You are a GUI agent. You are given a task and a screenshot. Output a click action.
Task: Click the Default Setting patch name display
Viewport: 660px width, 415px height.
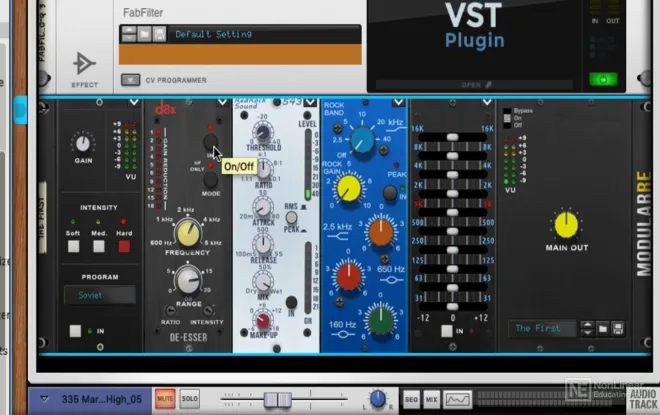tap(213, 34)
